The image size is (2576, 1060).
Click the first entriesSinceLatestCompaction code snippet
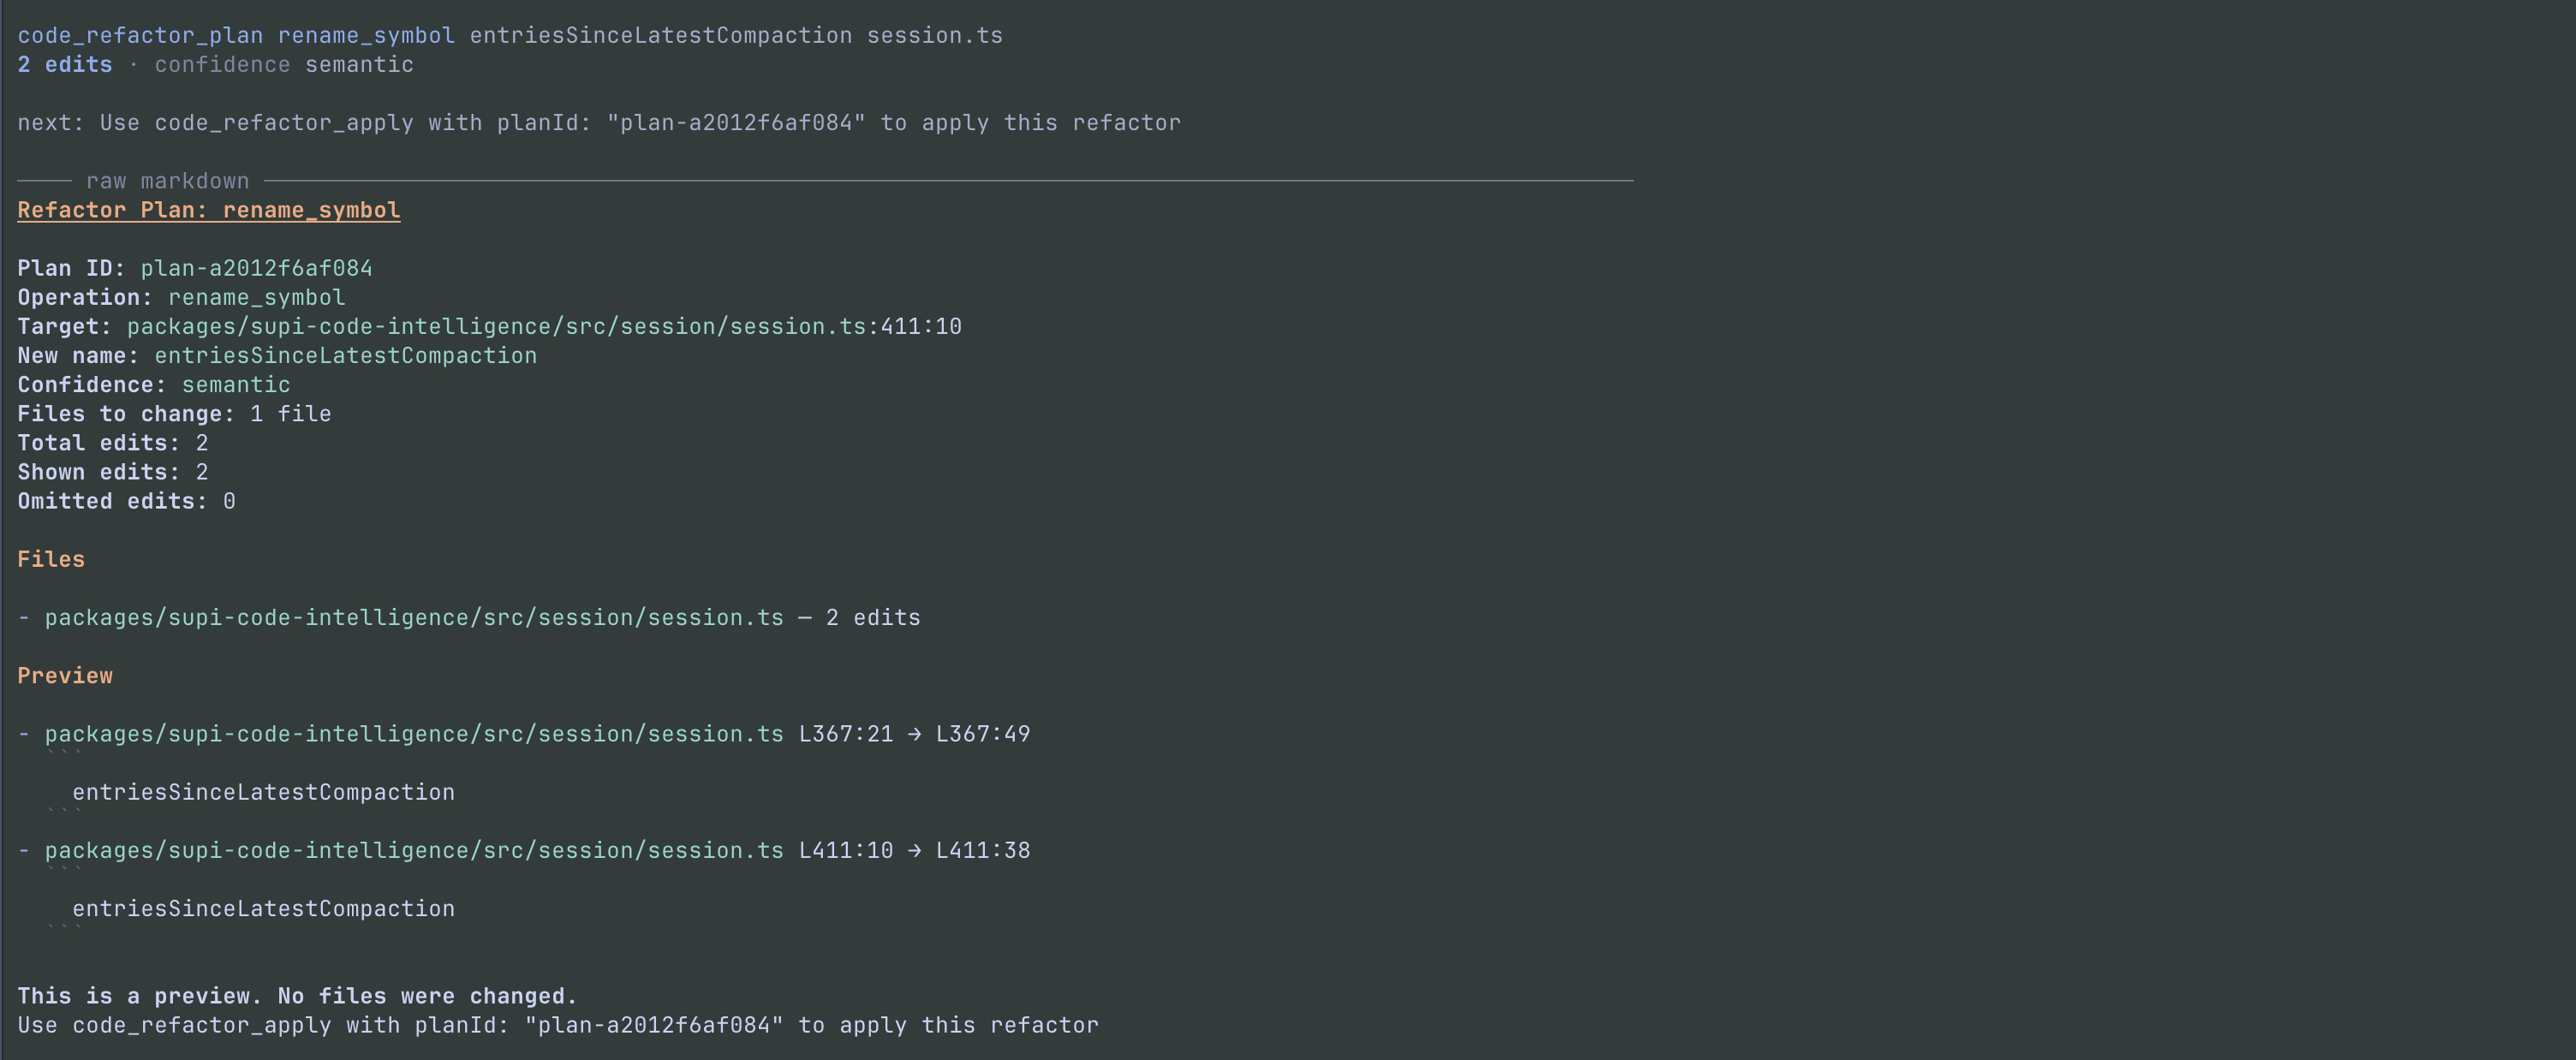tap(263, 792)
